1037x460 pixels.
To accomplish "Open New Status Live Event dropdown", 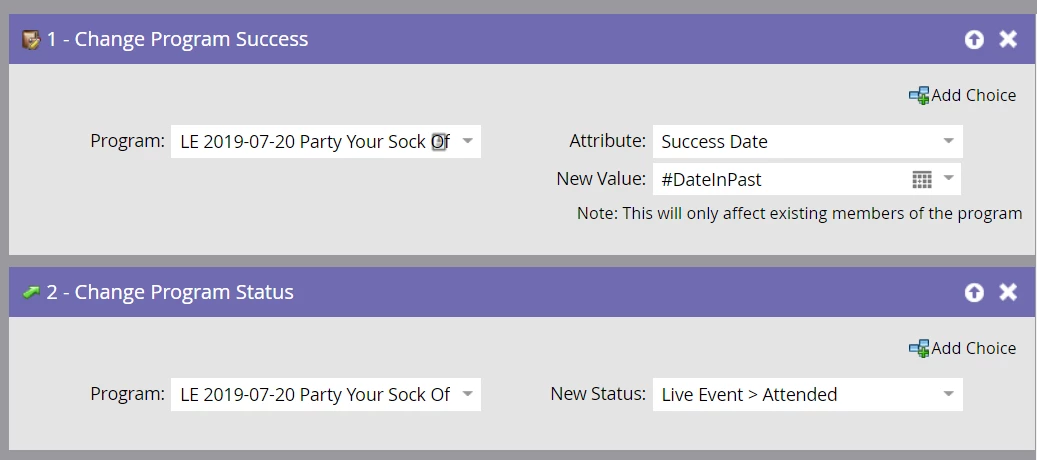I will (x=949, y=394).
